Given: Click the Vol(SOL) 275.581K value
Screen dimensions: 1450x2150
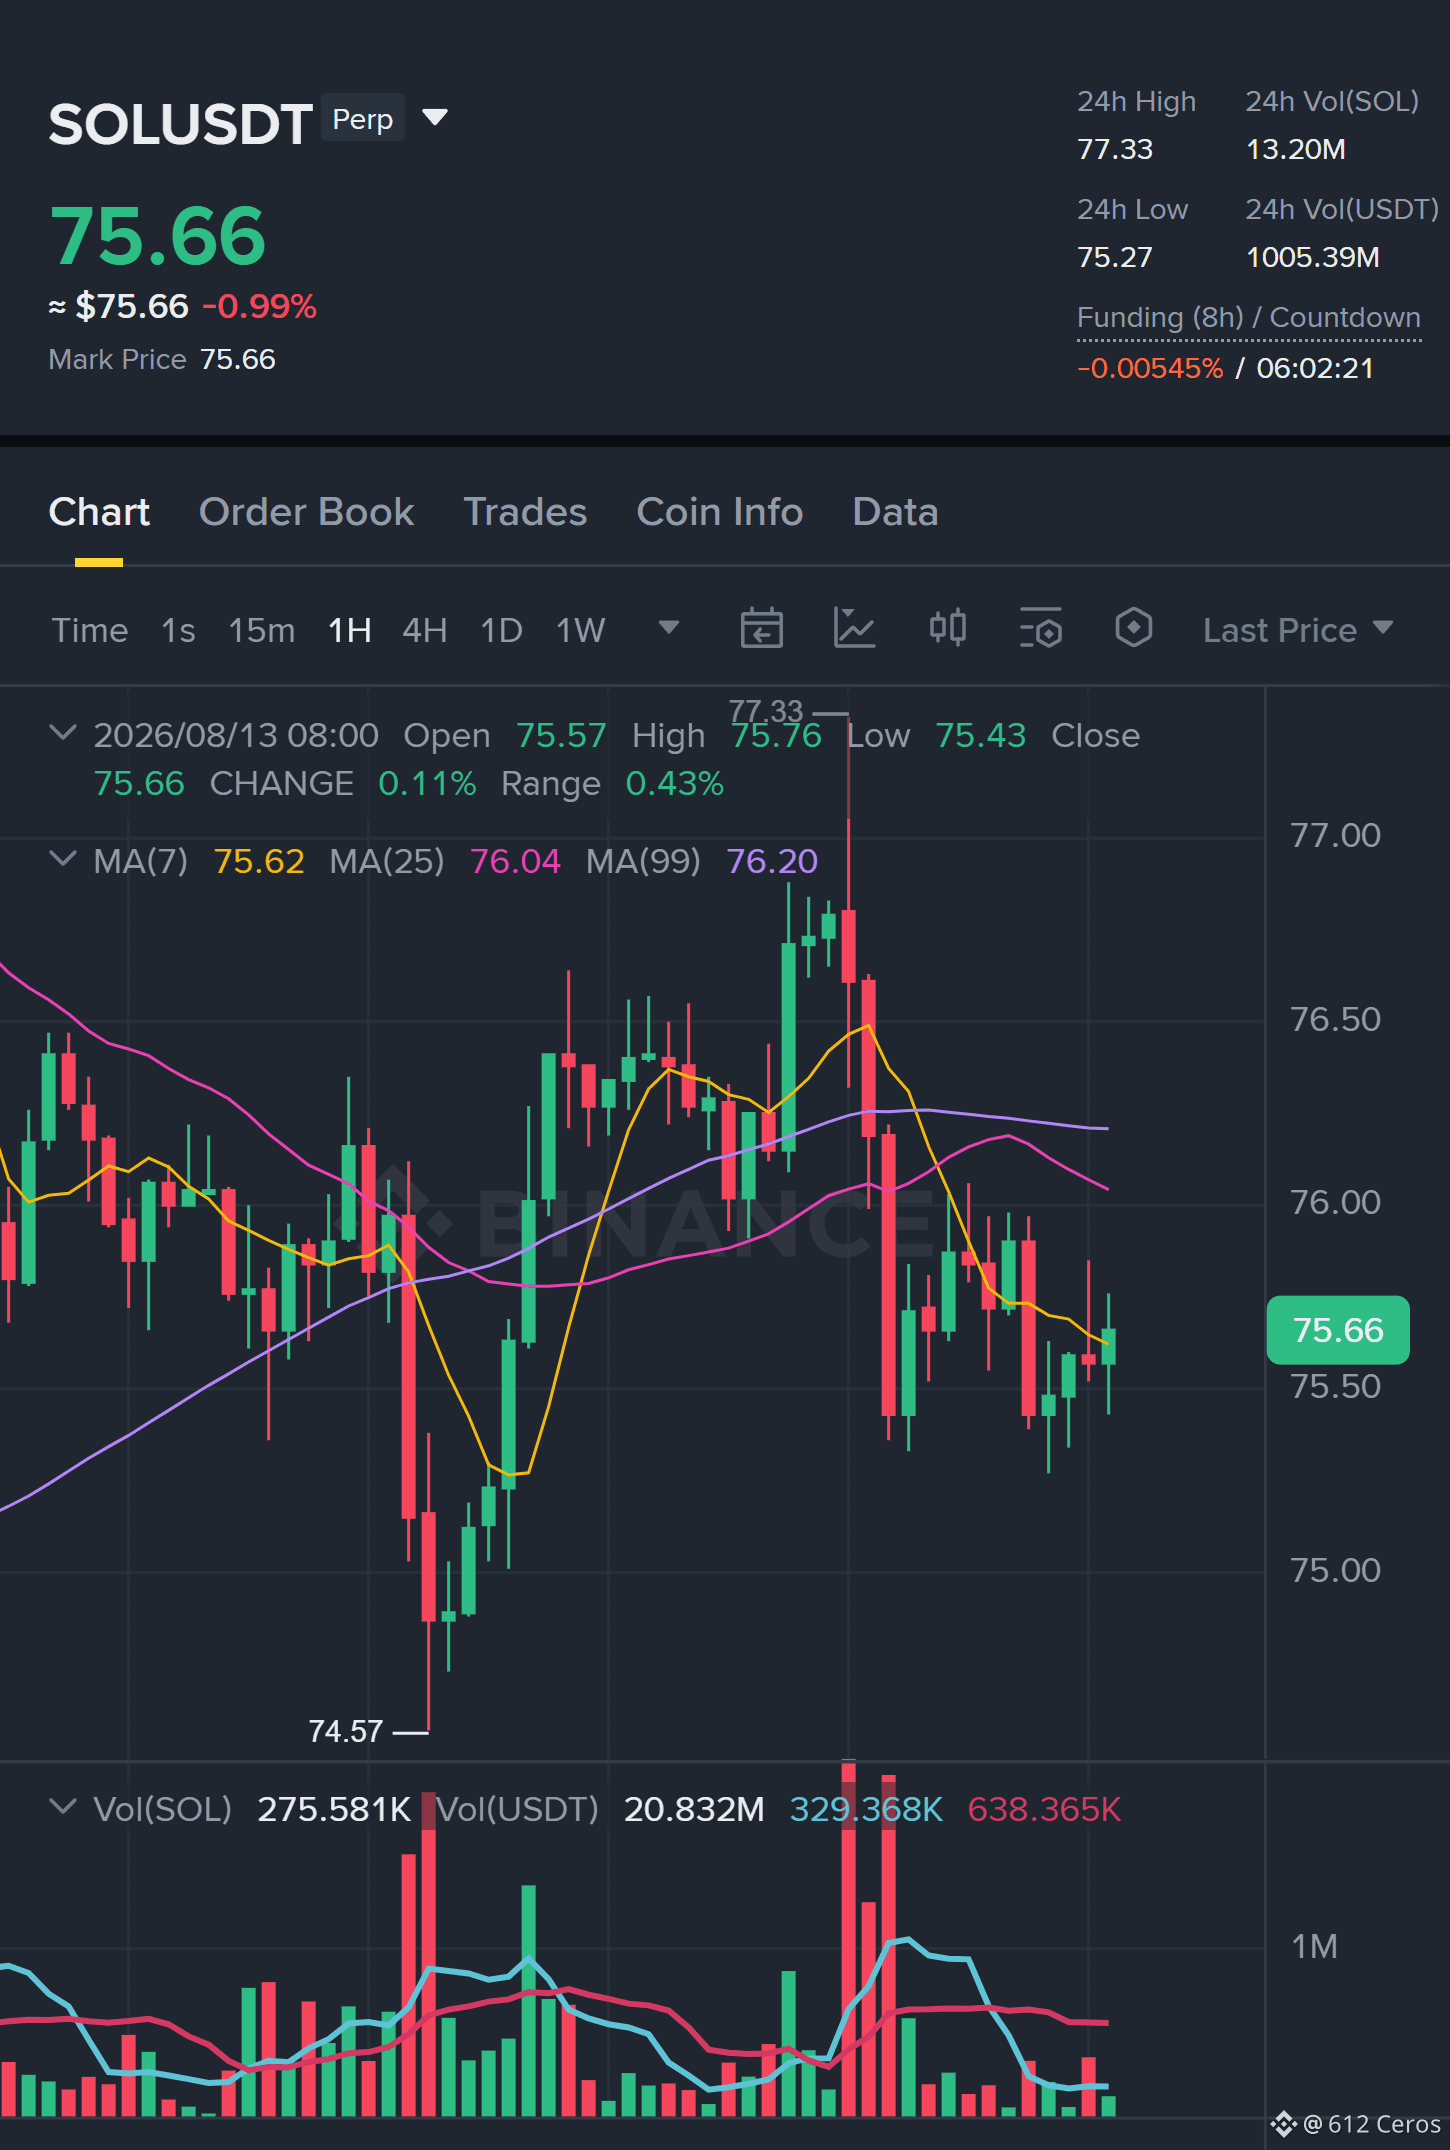Looking at the screenshot, I should click(334, 1809).
